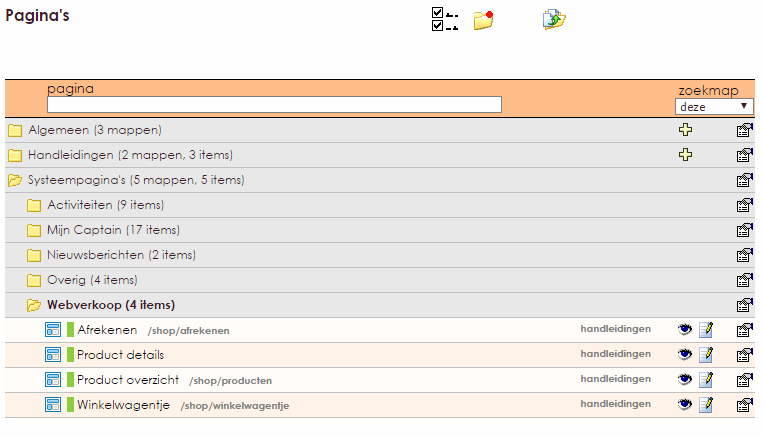The image size is (763, 437).
Task: Click green status bar of Product overzicht
Action: coord(71,380)
